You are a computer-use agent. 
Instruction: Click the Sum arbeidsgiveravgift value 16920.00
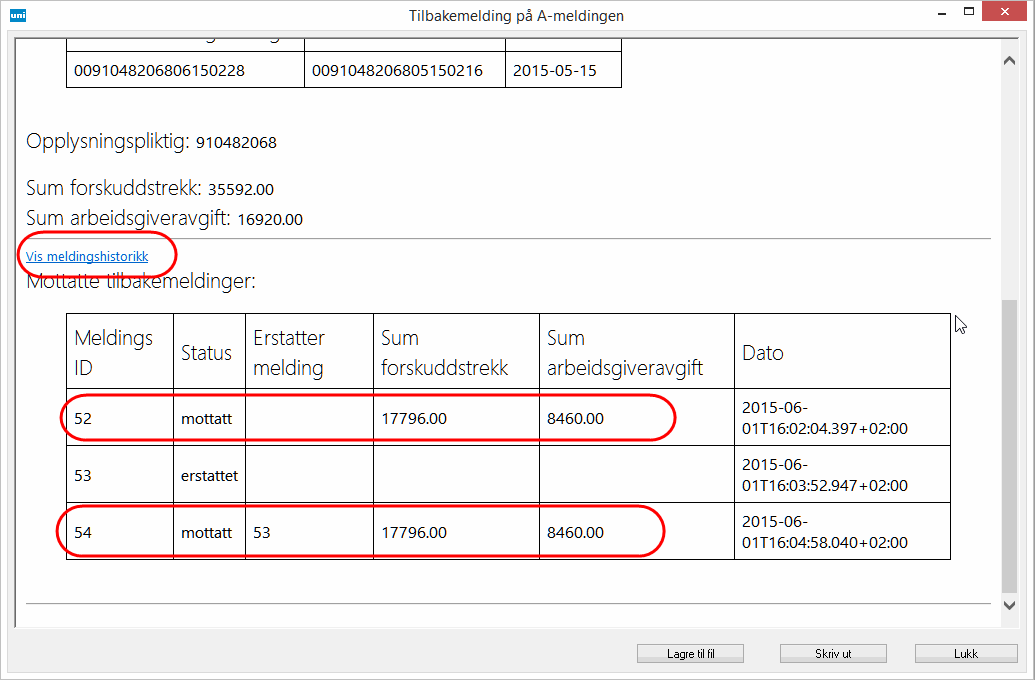coord(270,219)
